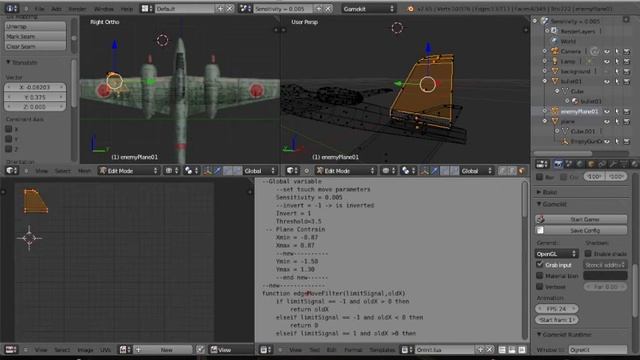Toggle Lamp visibility eye in outliner
Viewport: 640px width, 360px height.
(x=607, y=61)
